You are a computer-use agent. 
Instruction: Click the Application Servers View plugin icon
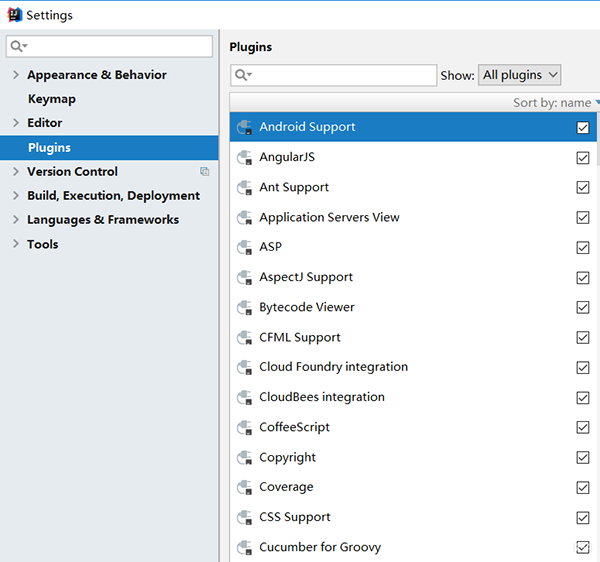(x=245, y=218)
